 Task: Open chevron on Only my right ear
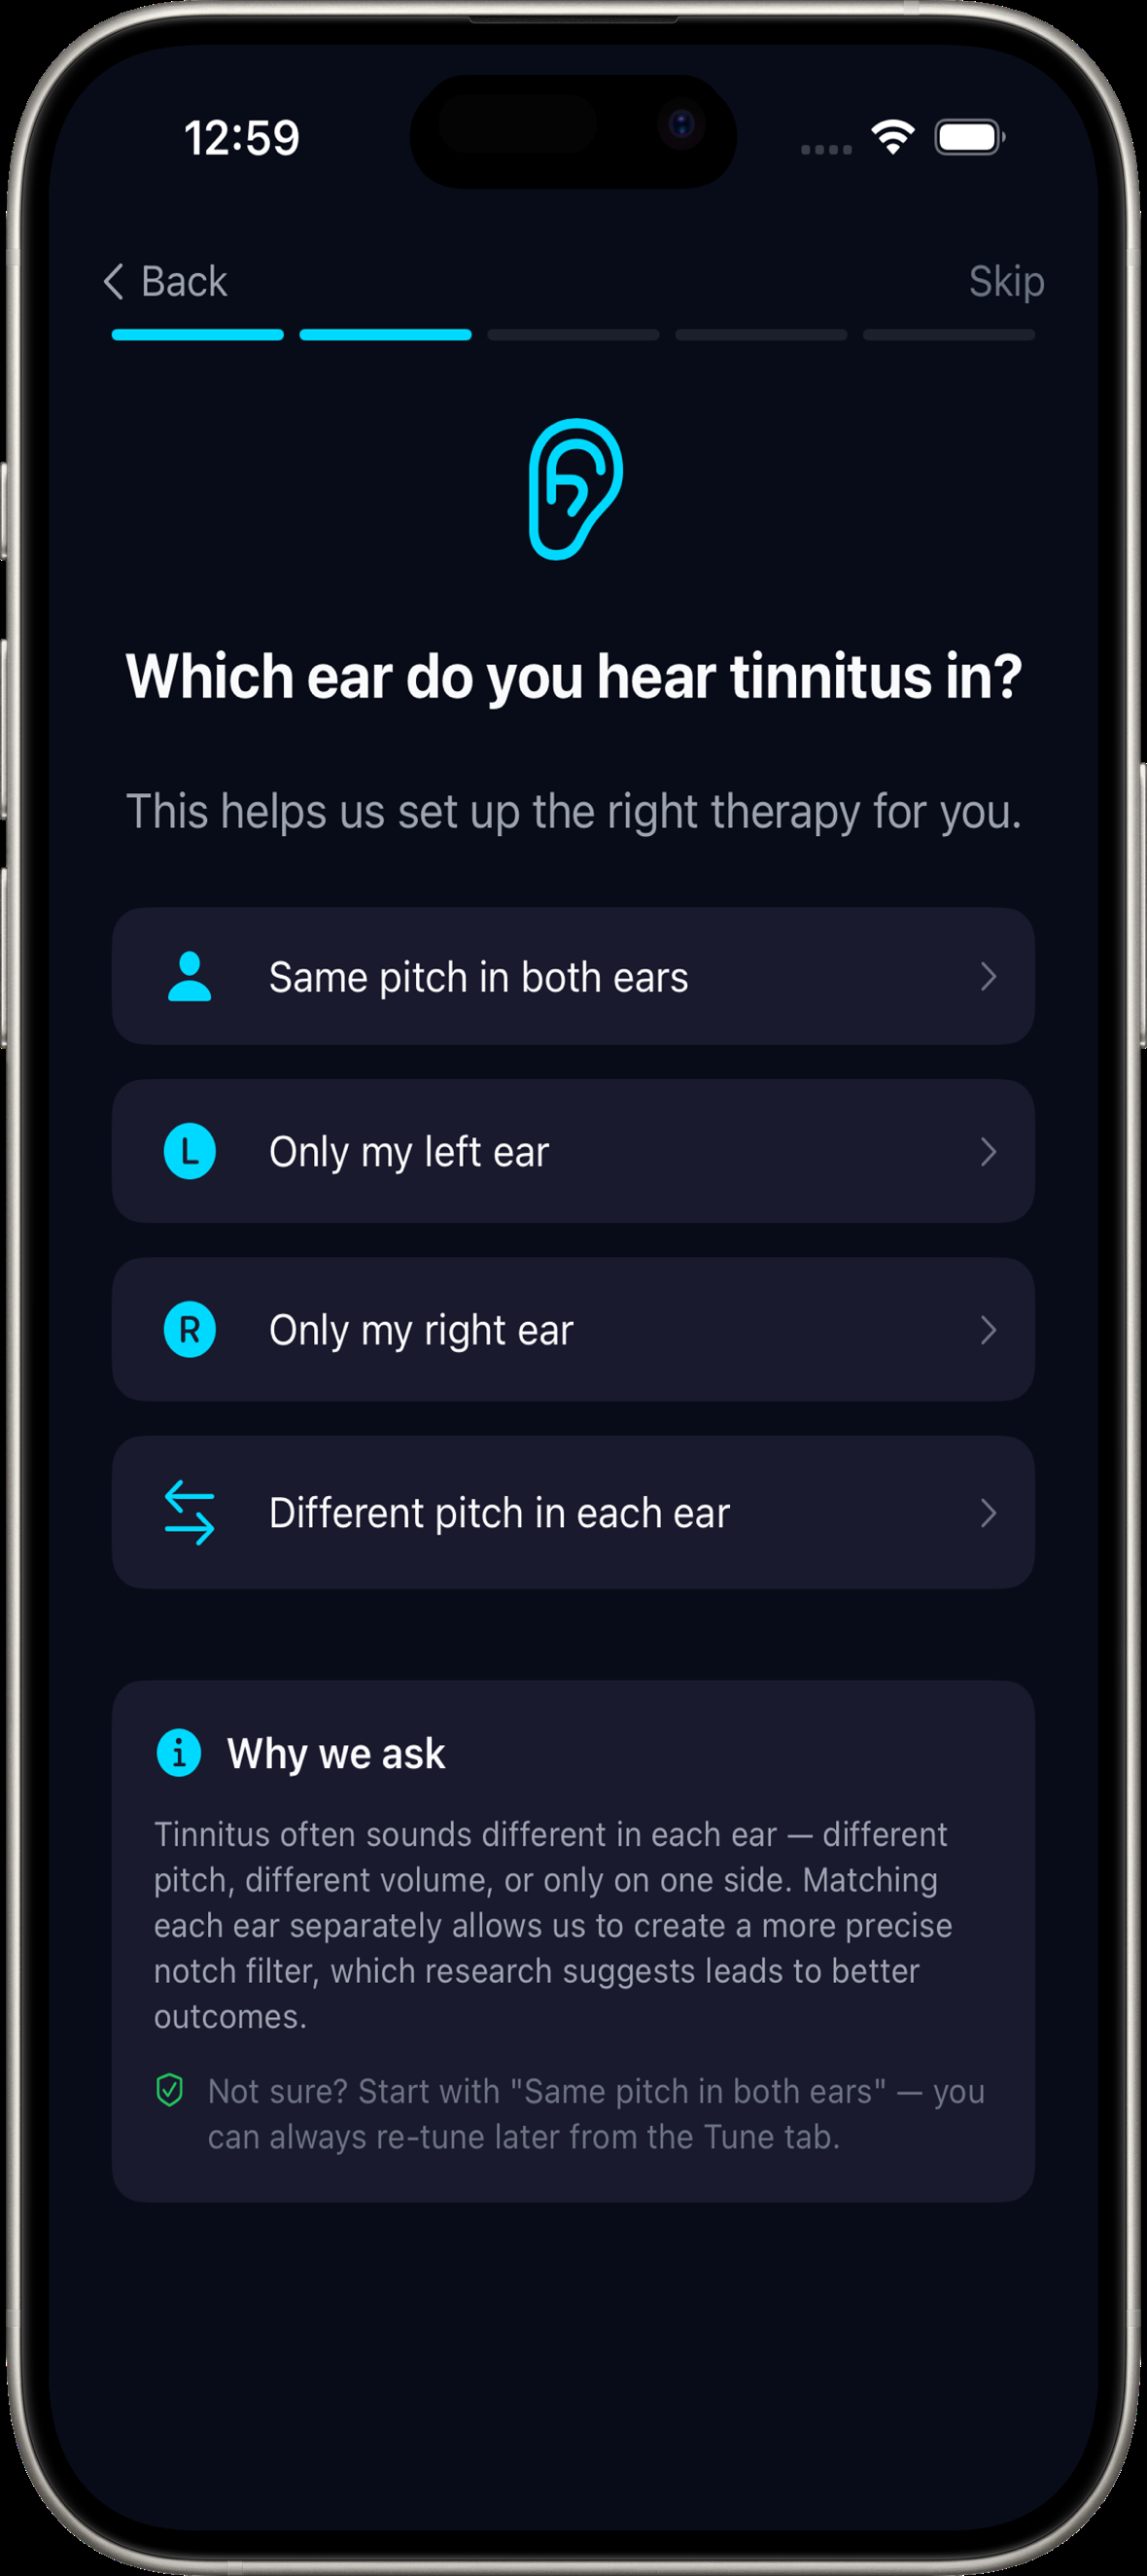coord(988,1330)
